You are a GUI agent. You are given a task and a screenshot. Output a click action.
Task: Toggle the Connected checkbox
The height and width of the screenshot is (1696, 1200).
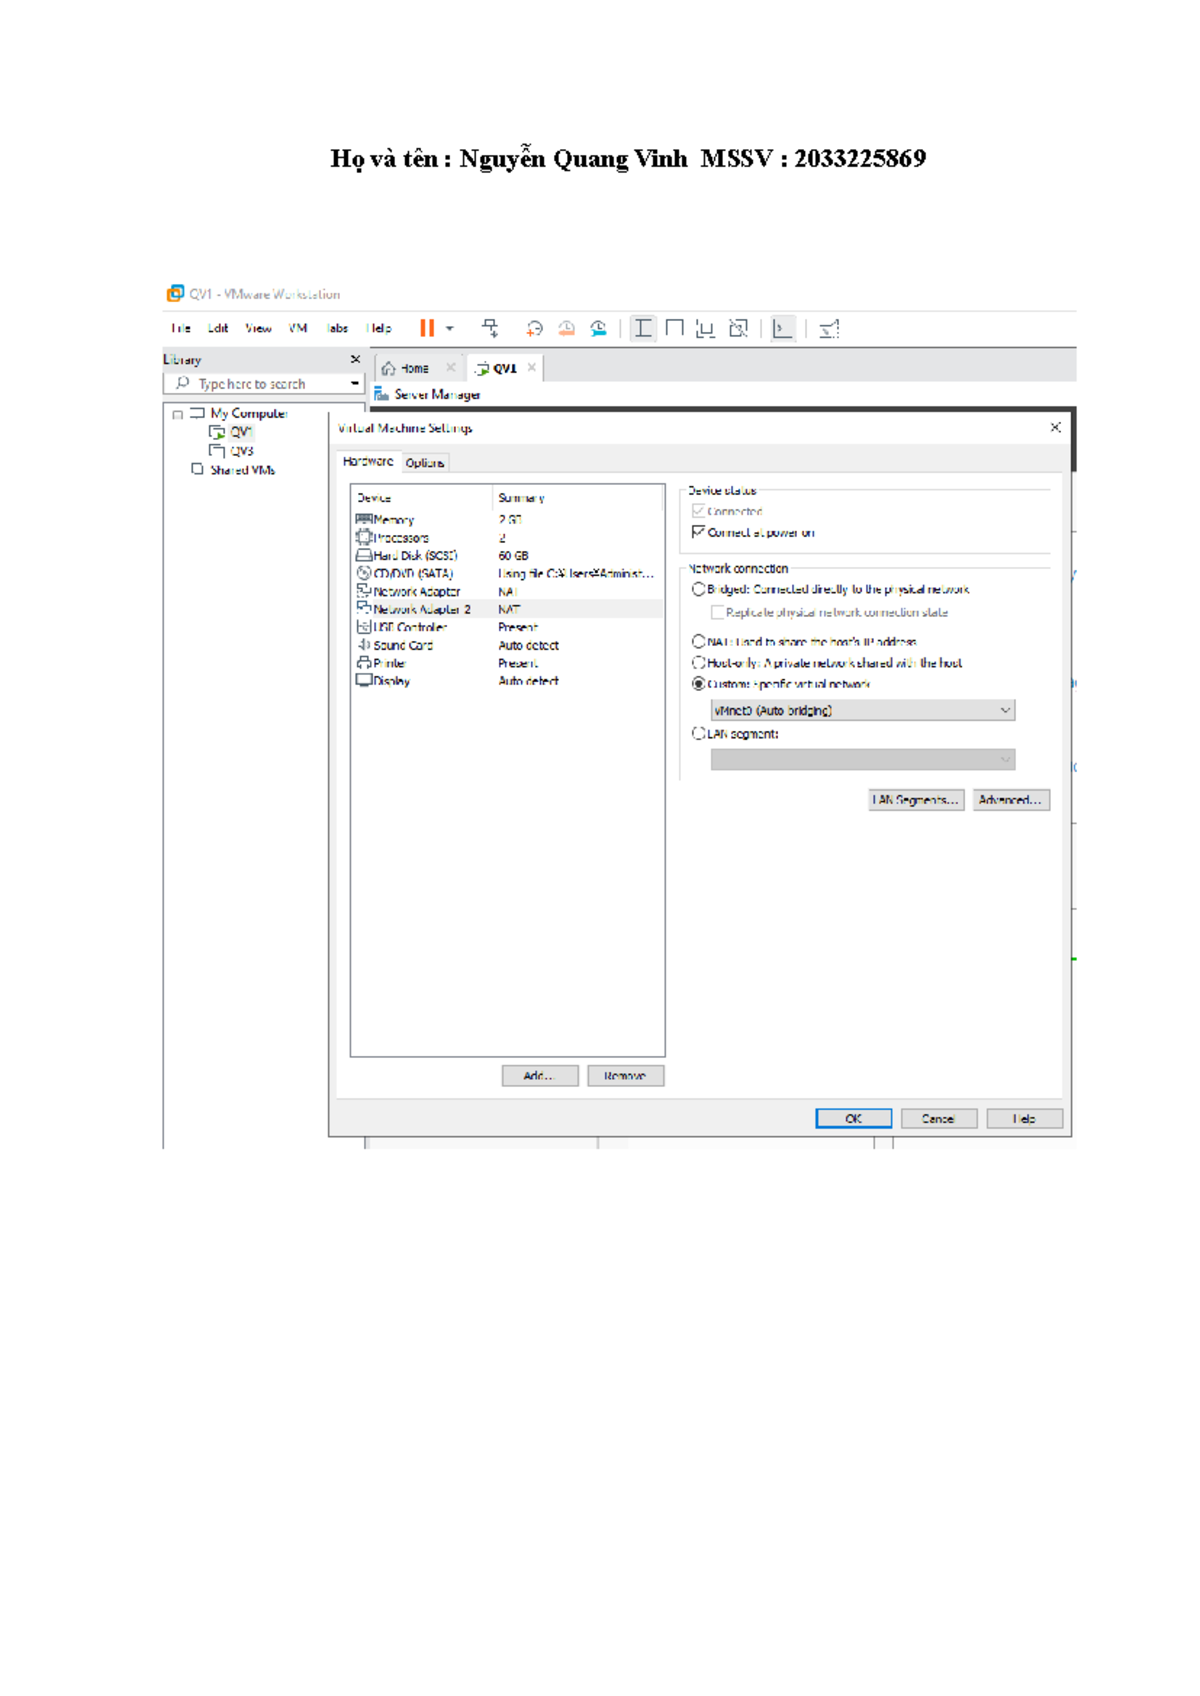tap(698, 511)
